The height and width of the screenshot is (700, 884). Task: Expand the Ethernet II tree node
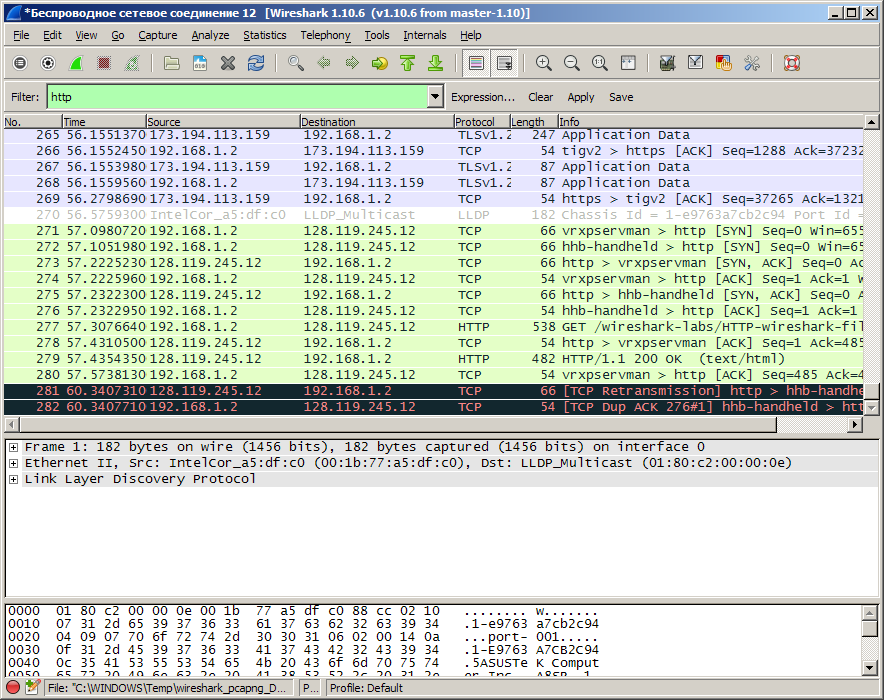pyautogui.click(x=14, y=463)
